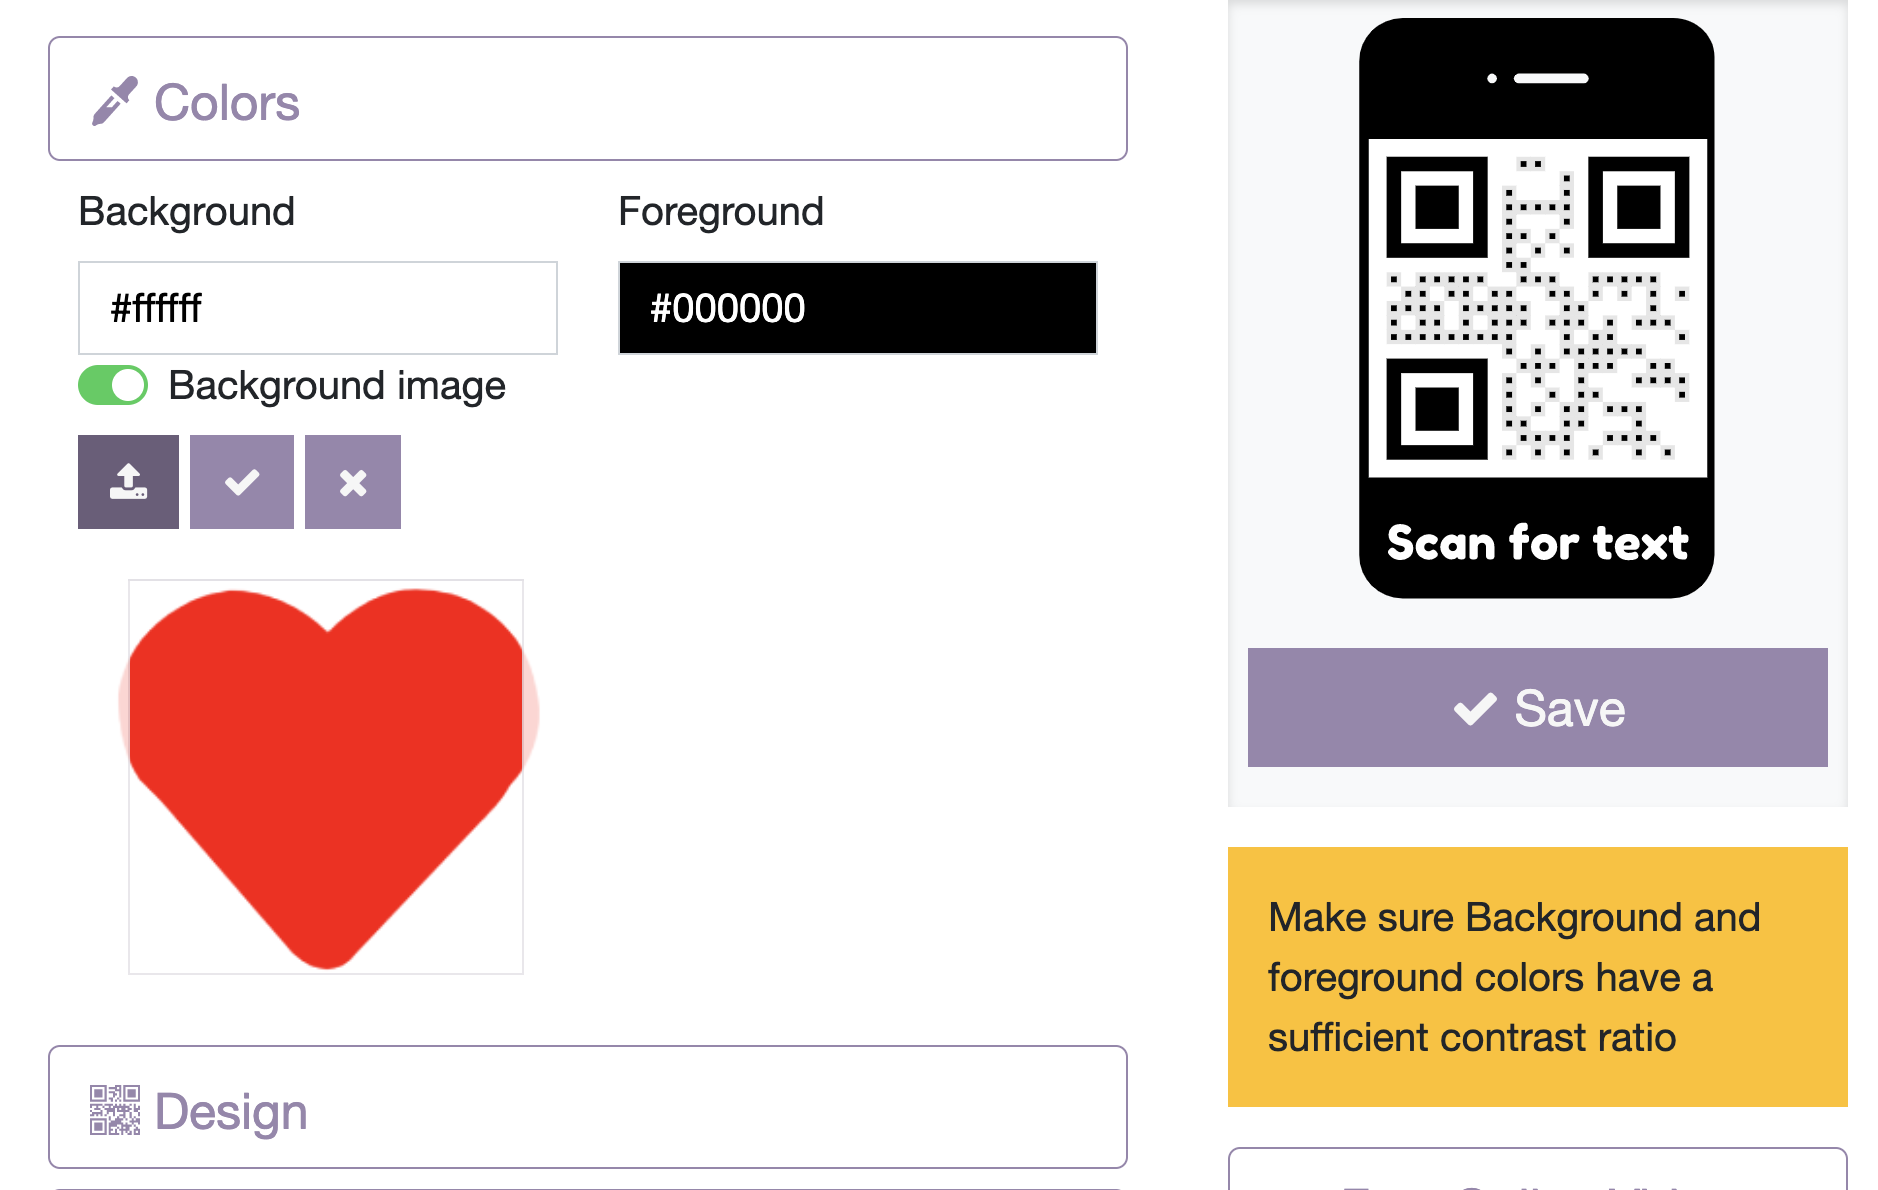The image size is (1878, 1190).
Task: Select the Design panel header
Action: point(588,1108)
